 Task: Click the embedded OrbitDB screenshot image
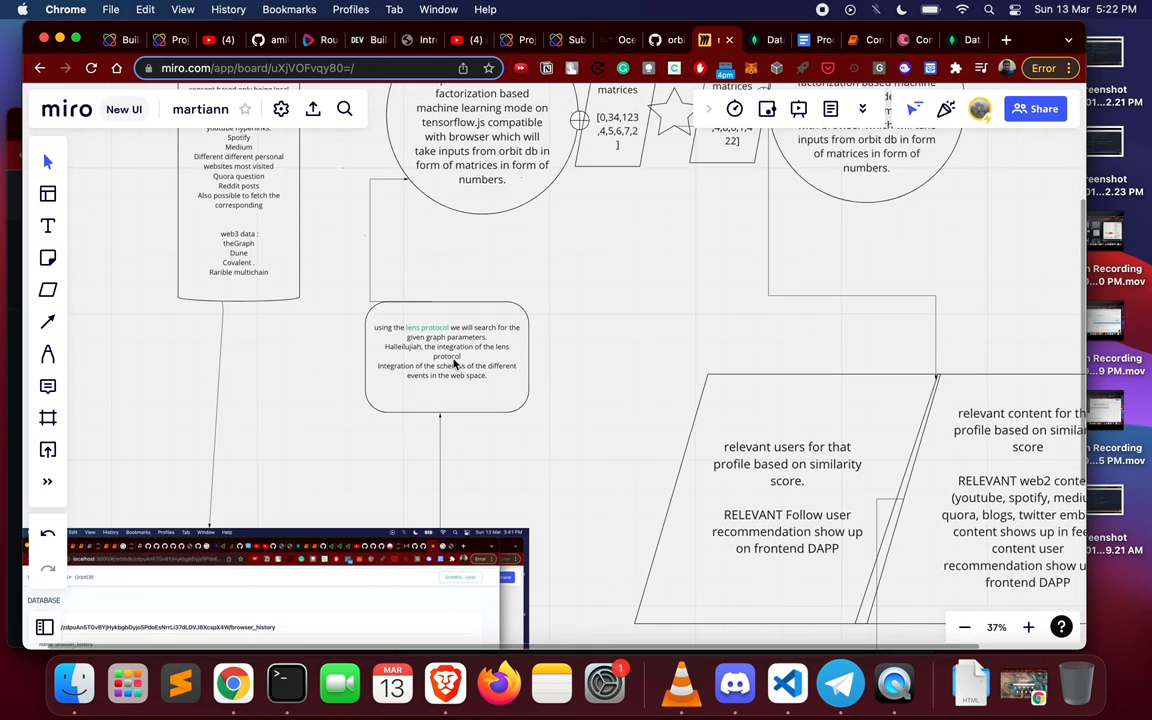pos(276,588)
